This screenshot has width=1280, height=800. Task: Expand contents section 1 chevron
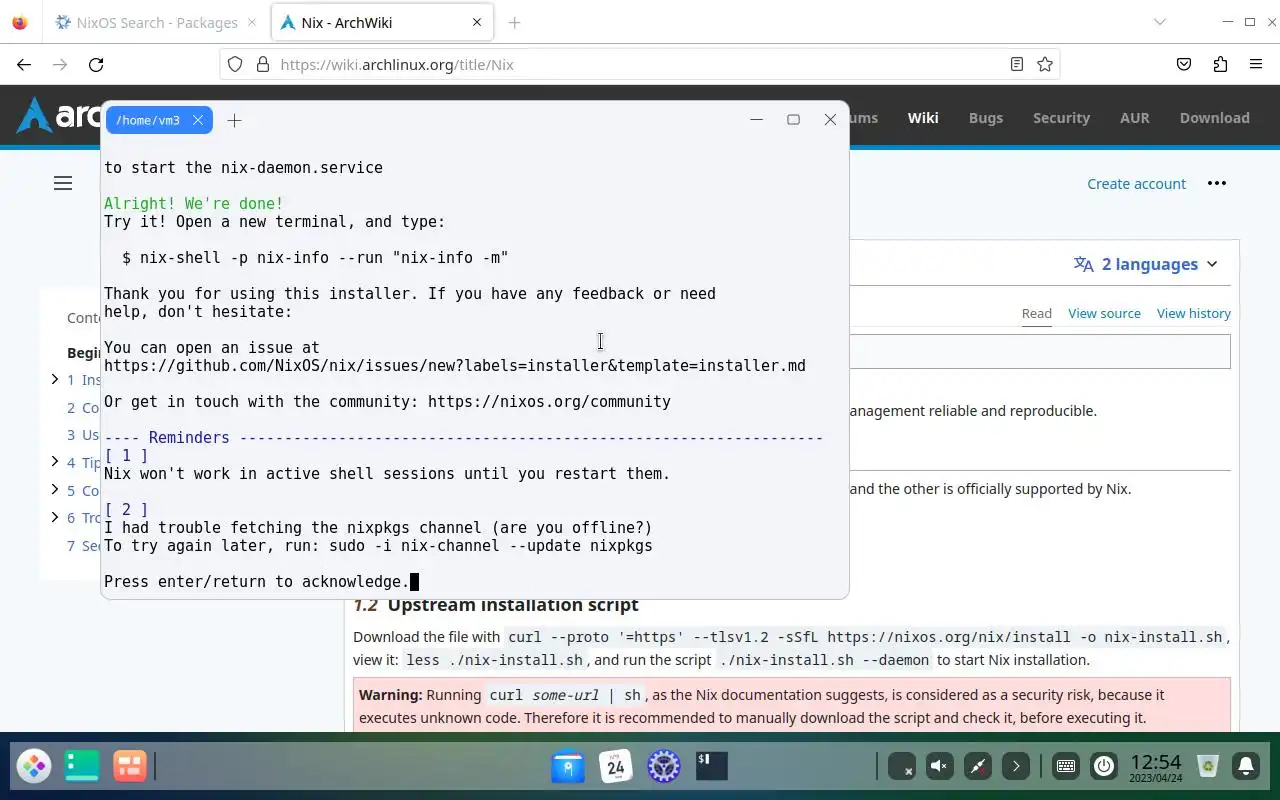55,379
